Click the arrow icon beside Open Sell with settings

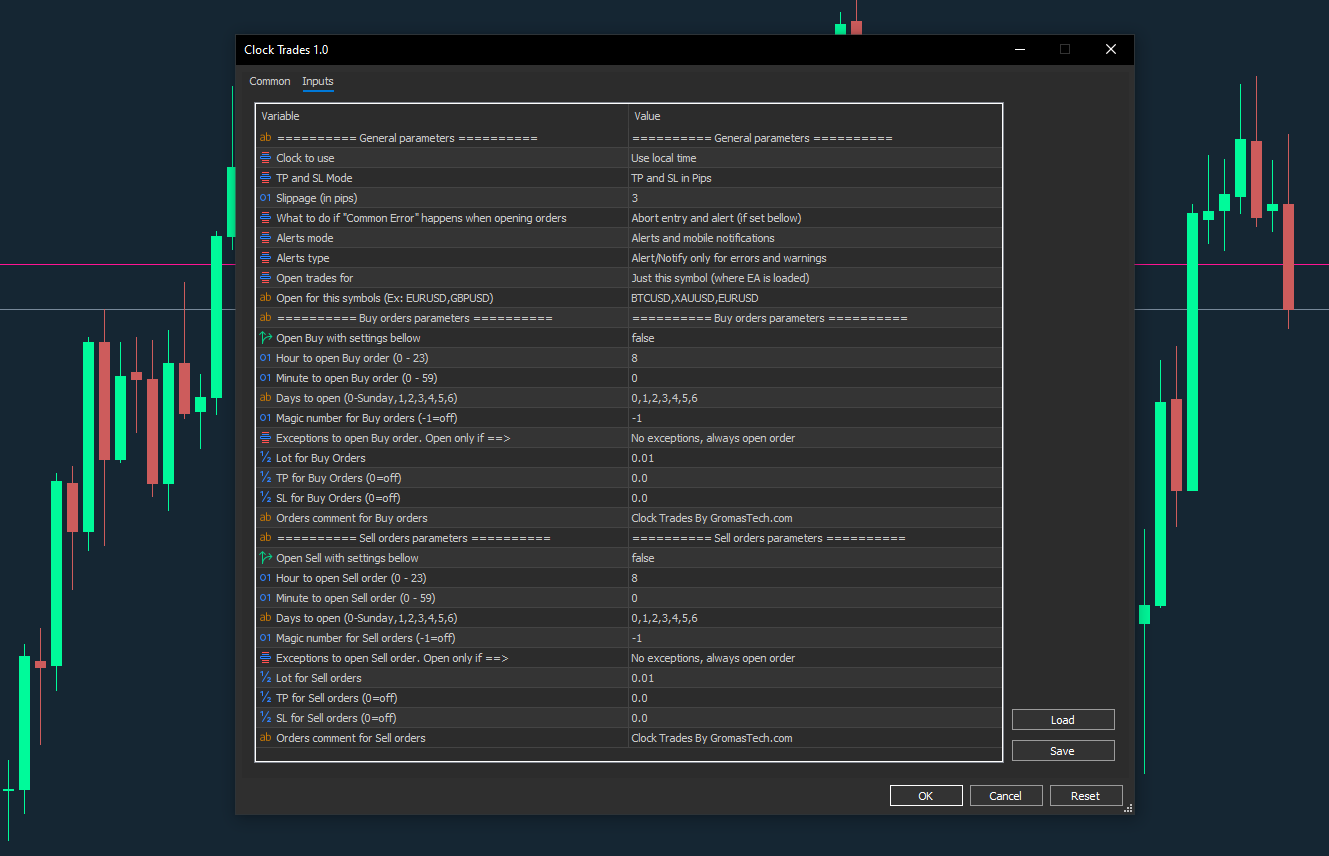coord(265,558)
